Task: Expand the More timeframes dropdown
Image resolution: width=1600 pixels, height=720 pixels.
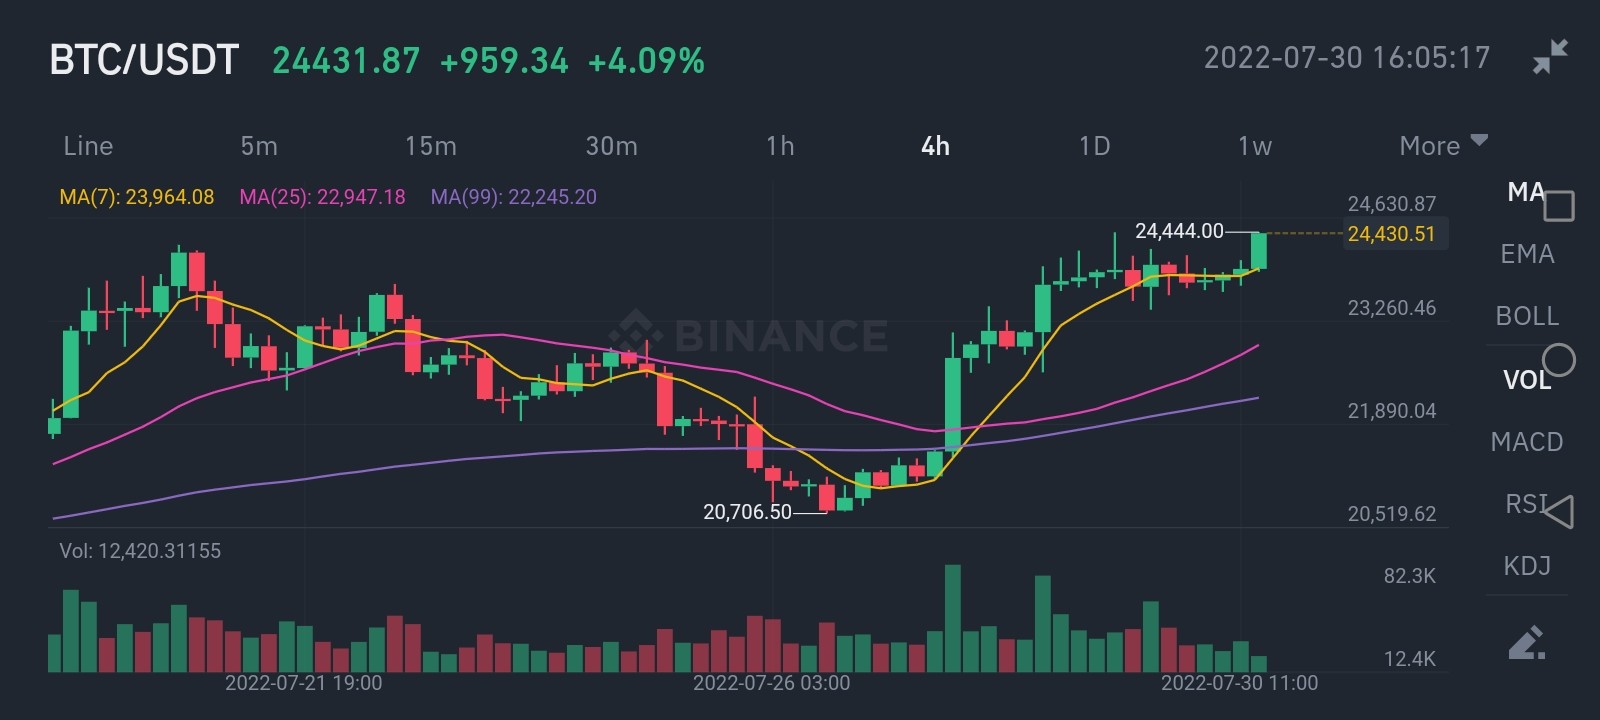Action: (1443, 146)
